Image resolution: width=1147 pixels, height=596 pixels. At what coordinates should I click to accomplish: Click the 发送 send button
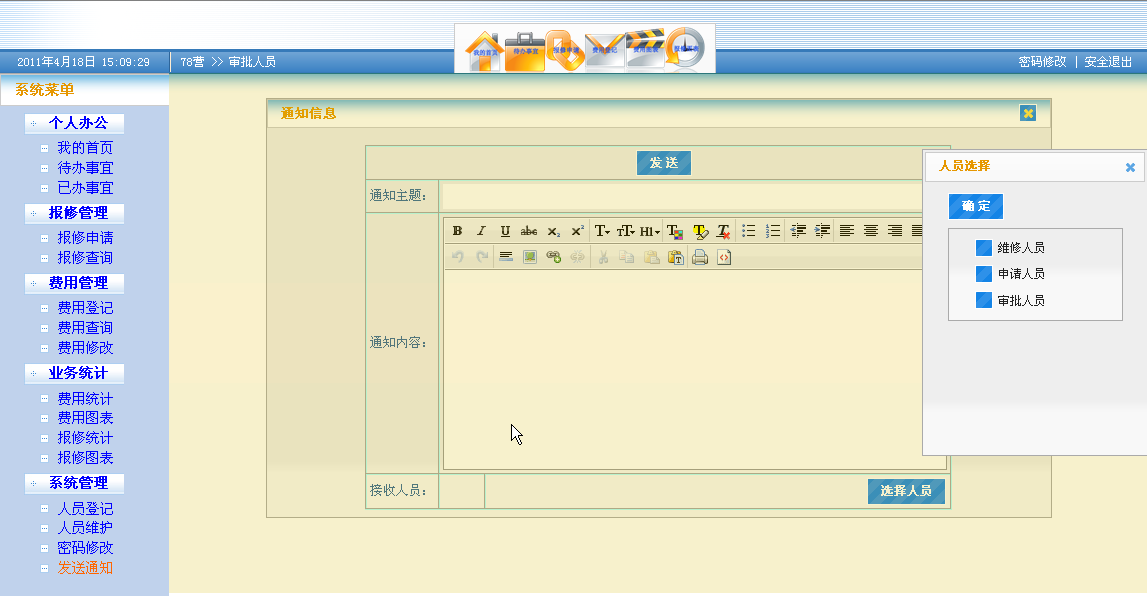663,163
